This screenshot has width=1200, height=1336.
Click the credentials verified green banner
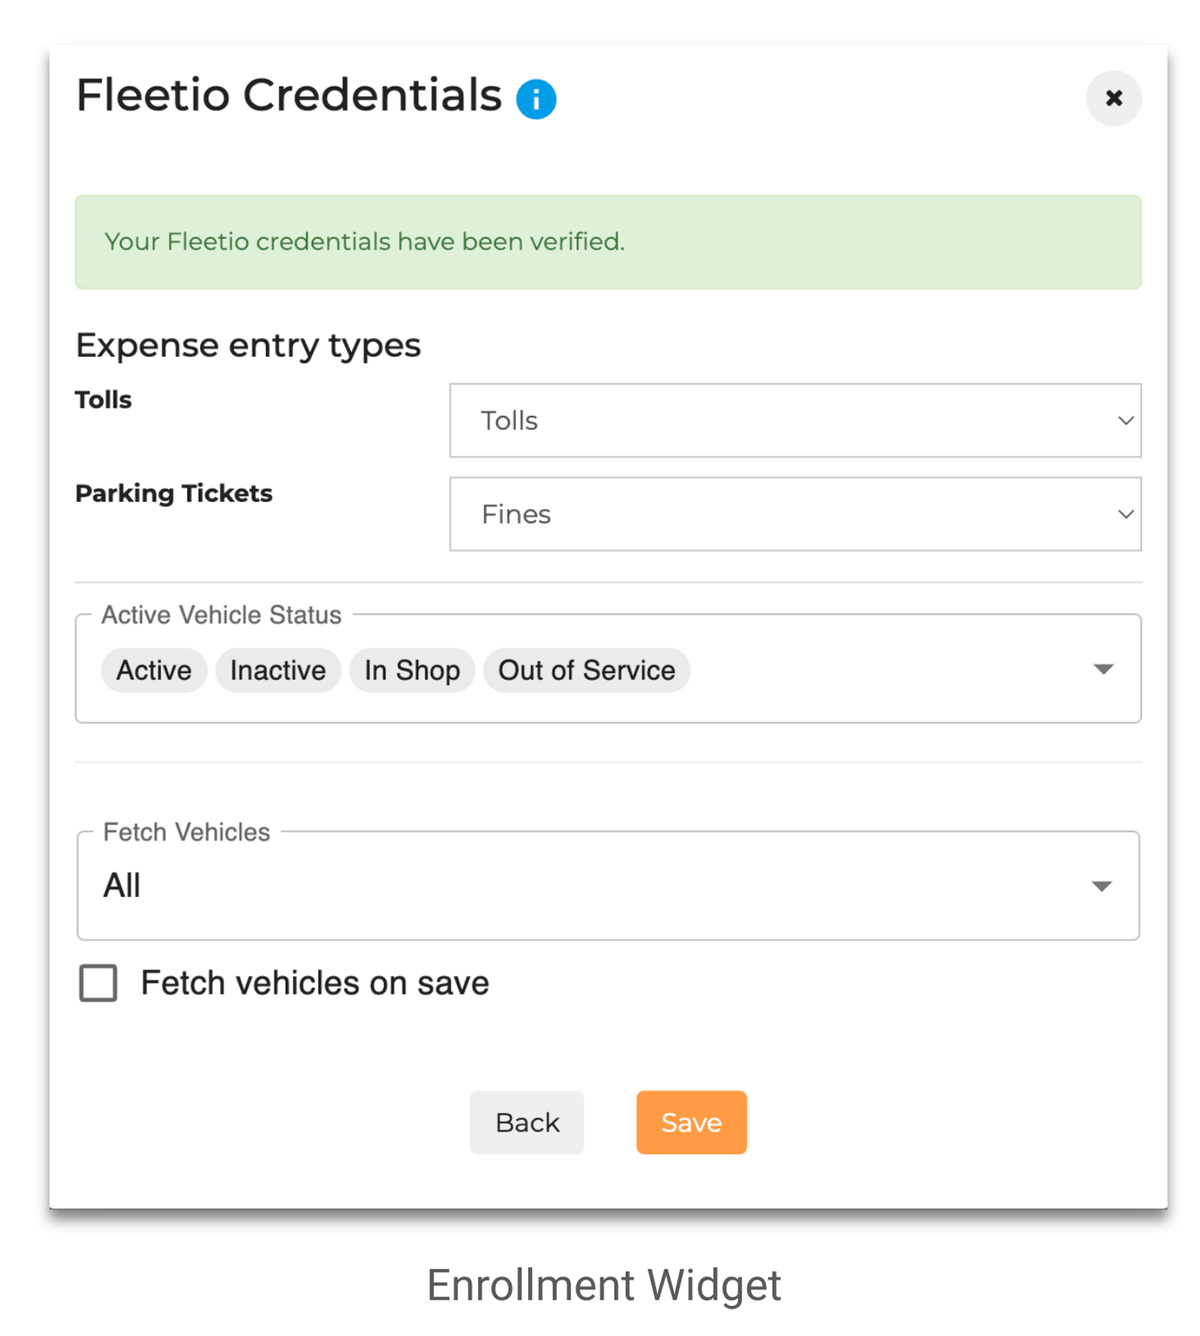(608, 242)
